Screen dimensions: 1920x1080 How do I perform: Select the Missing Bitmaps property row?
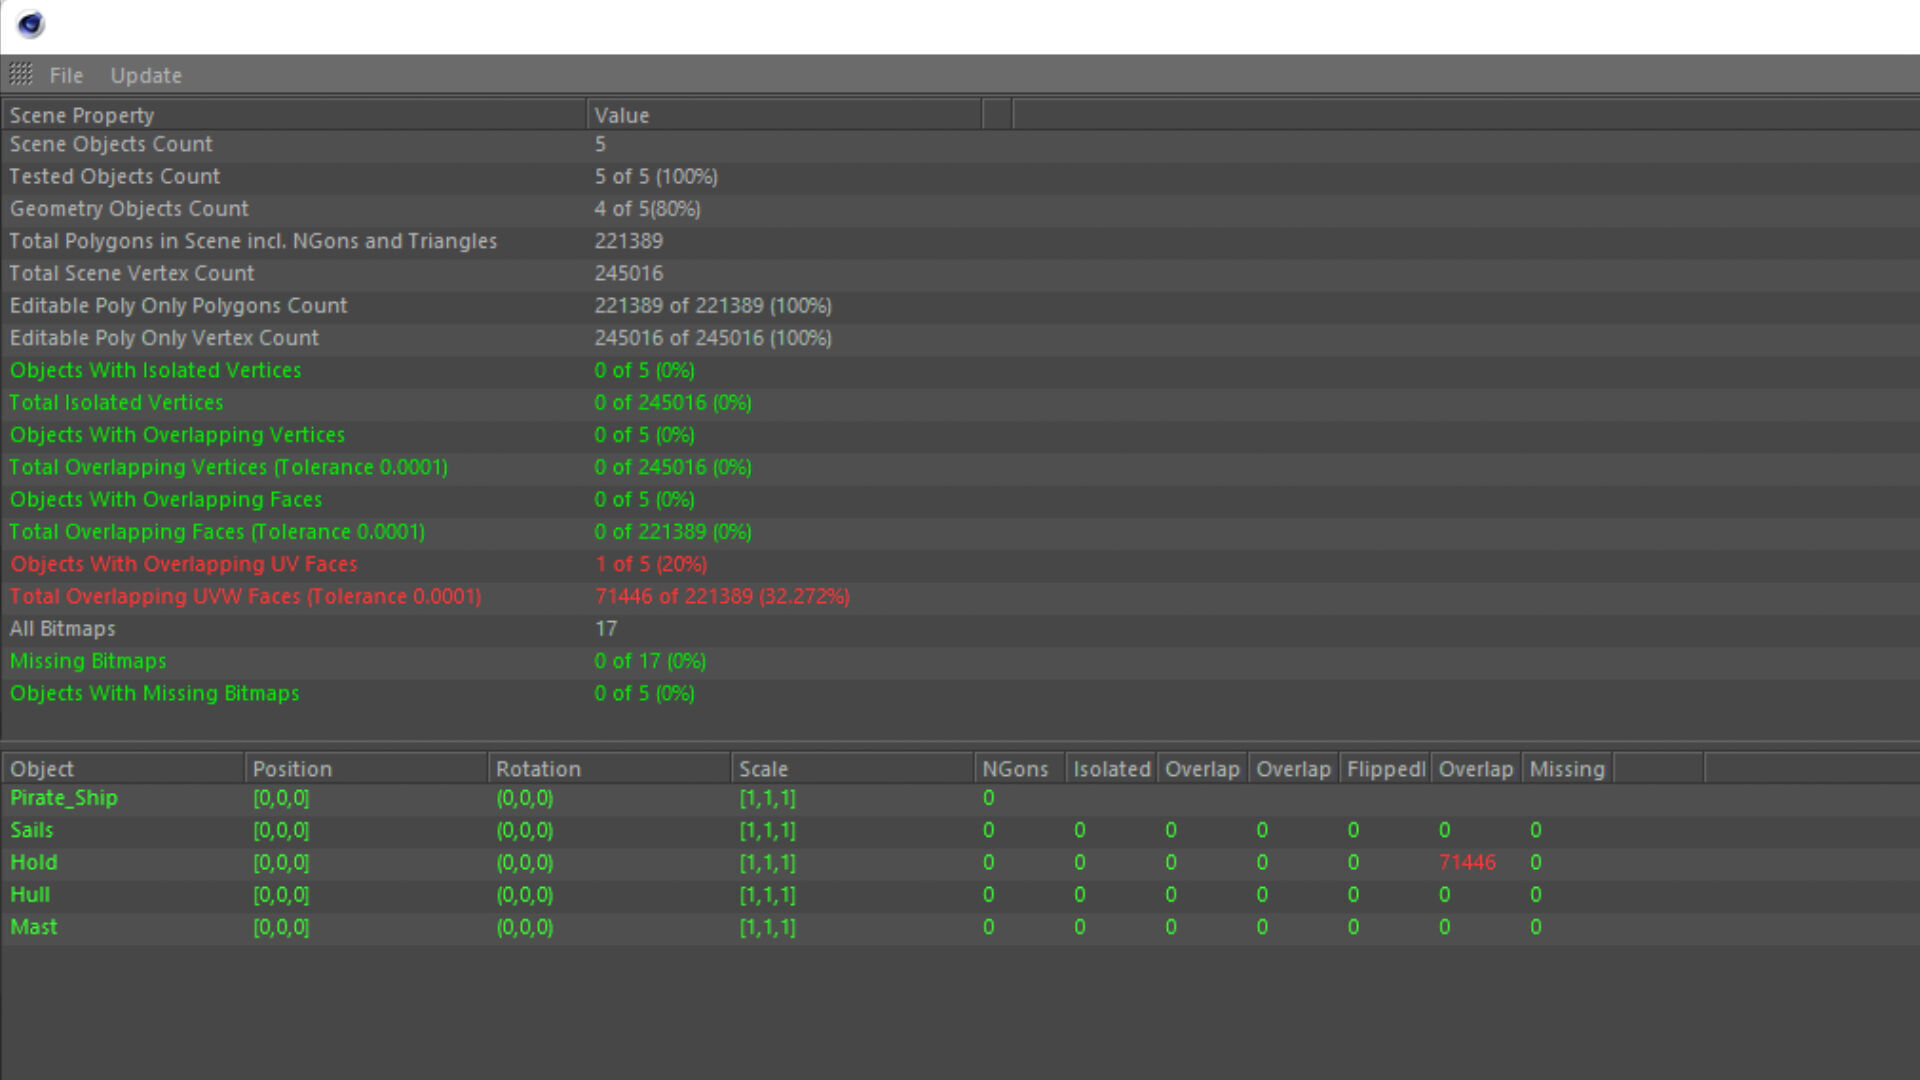[88, 661]
